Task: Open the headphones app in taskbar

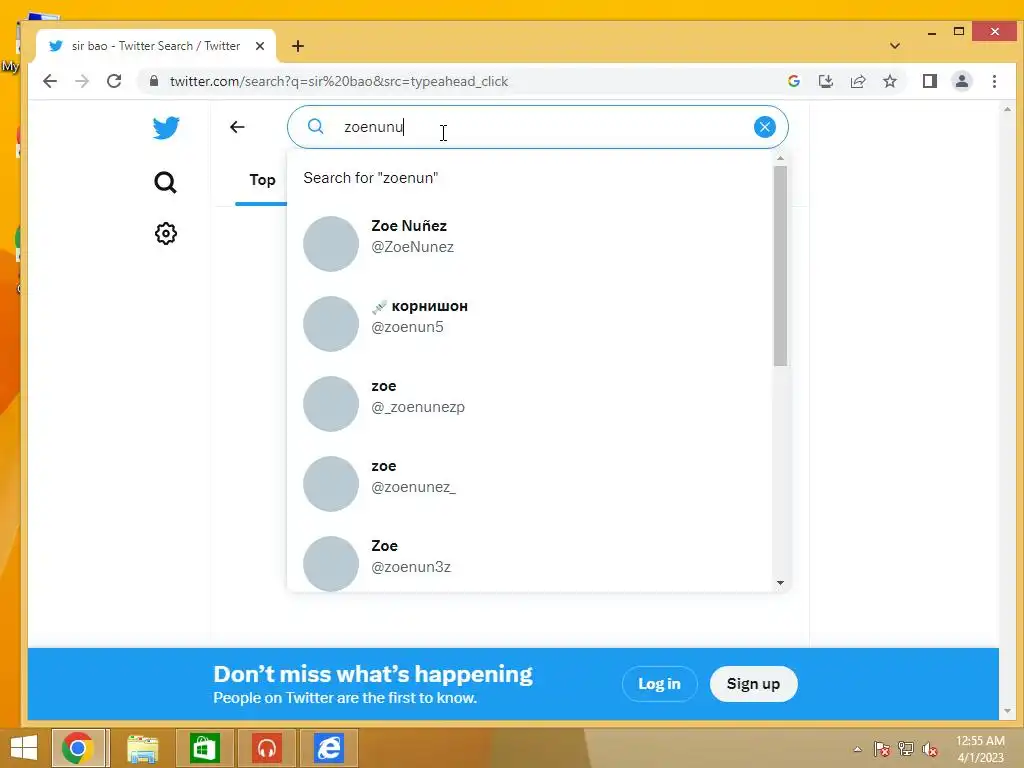Action: click(266, 748)
